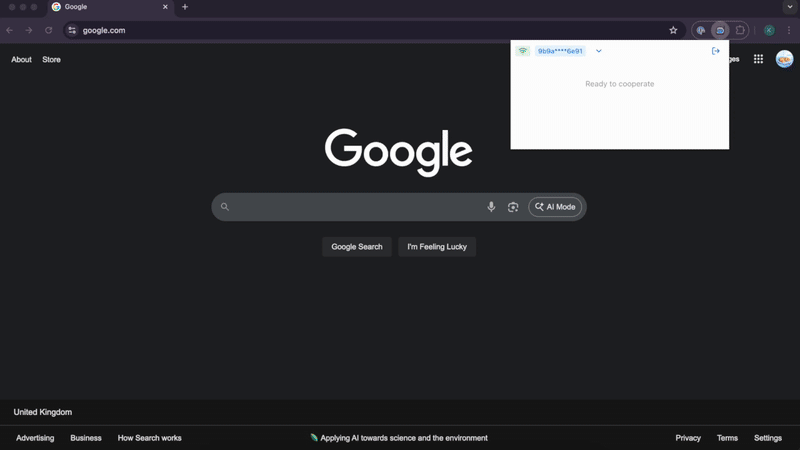Open the Terms footer link
Screen dimensions: 800x450
[x=727, y=438]
